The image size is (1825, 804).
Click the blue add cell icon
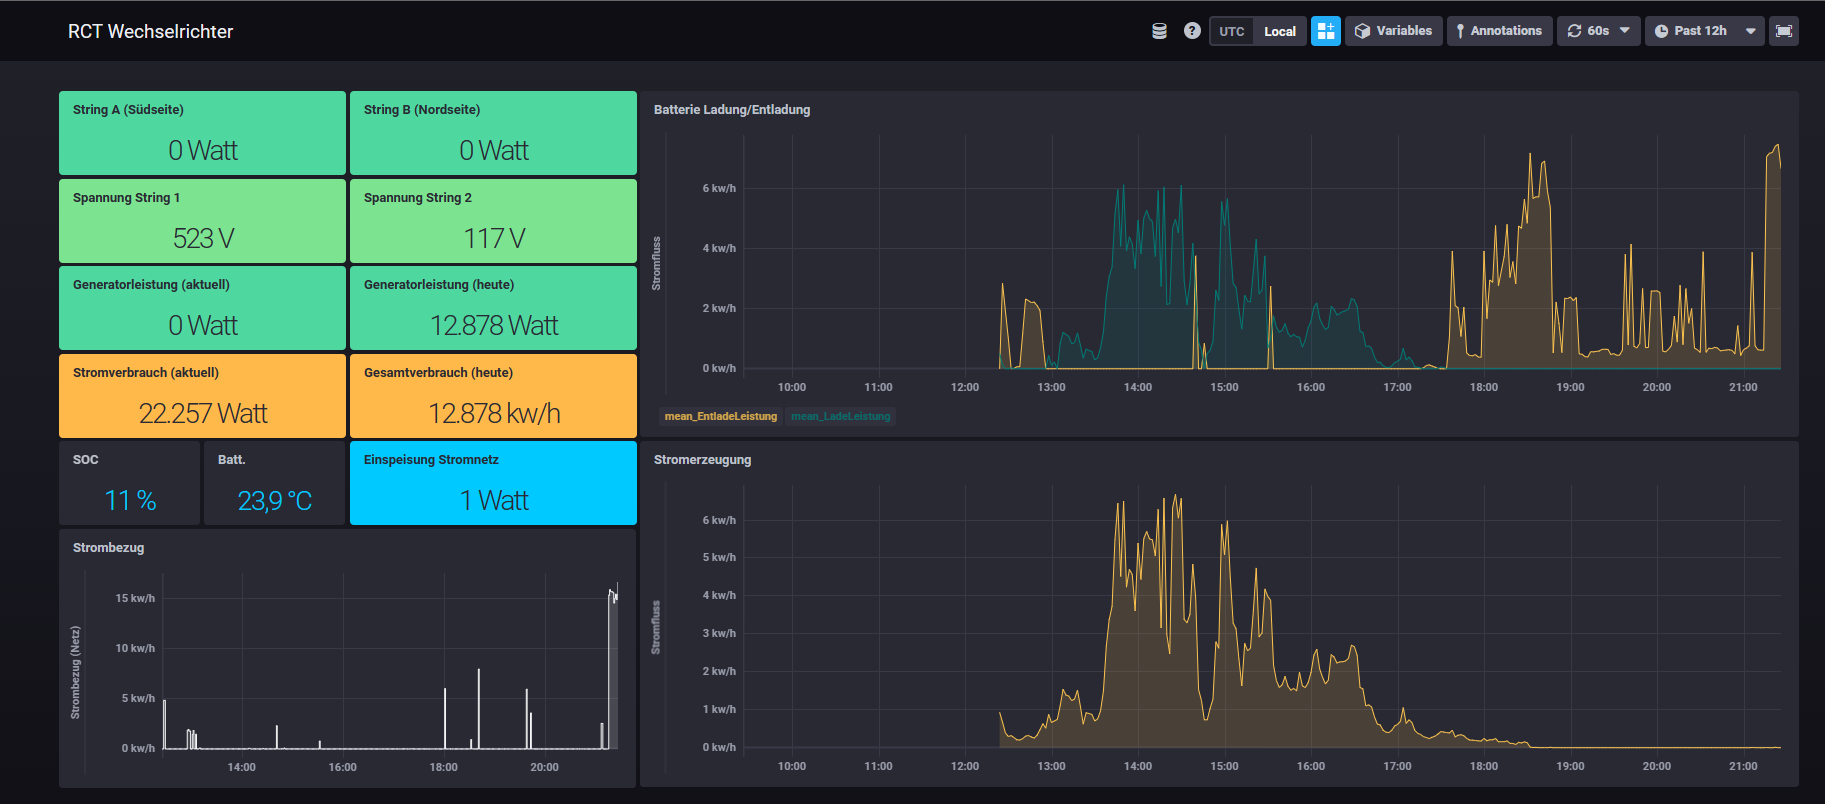point(1325,31)
